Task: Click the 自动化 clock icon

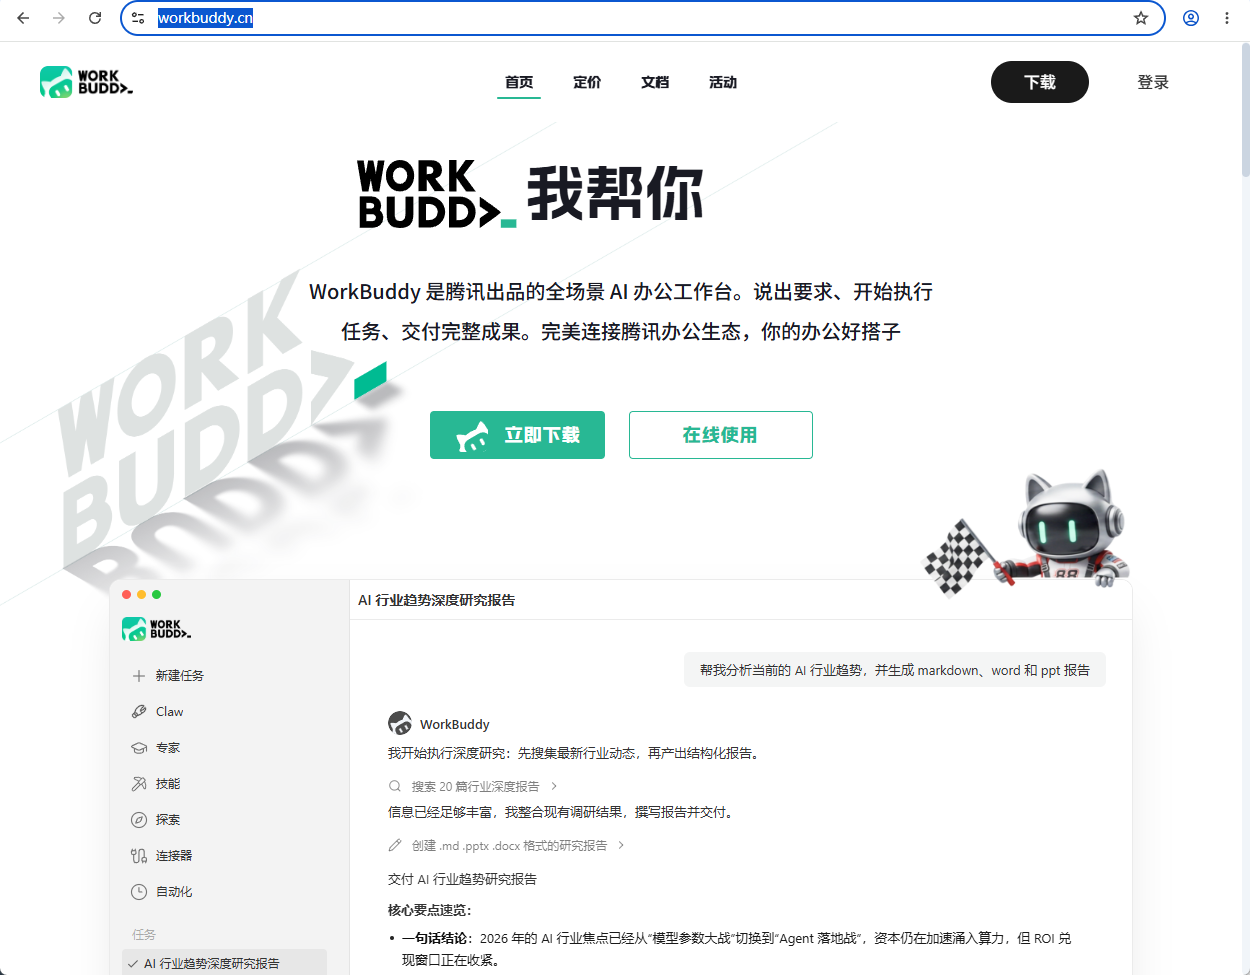Action: [139, 892]
